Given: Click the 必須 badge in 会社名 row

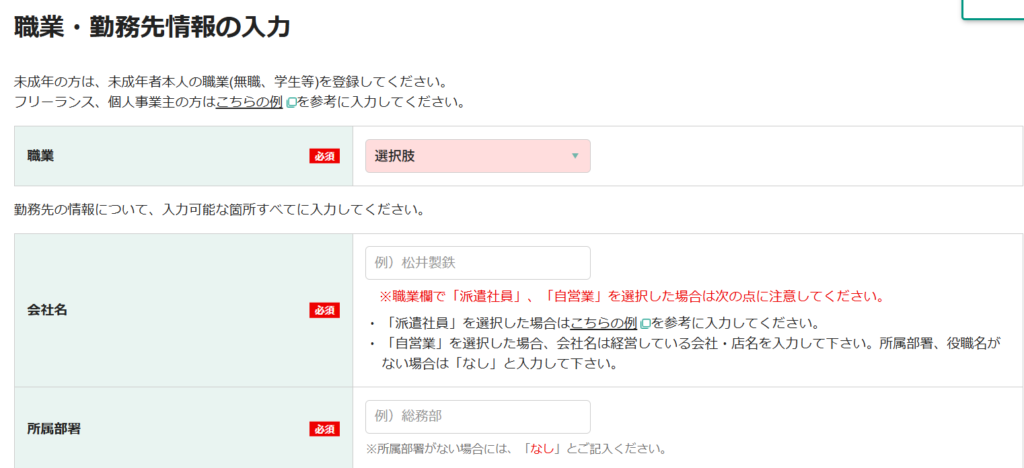Looking at the screenshot, I should tap(325, 310).
